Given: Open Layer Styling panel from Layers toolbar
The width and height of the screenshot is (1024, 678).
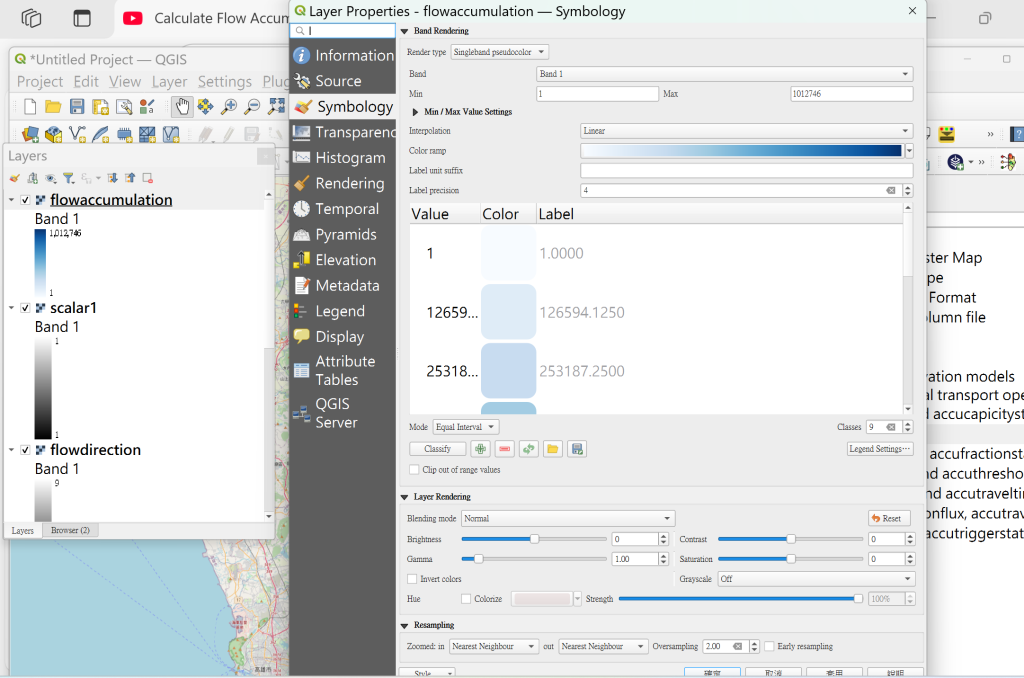Looking at the screenshot, I should click(14, 178).
